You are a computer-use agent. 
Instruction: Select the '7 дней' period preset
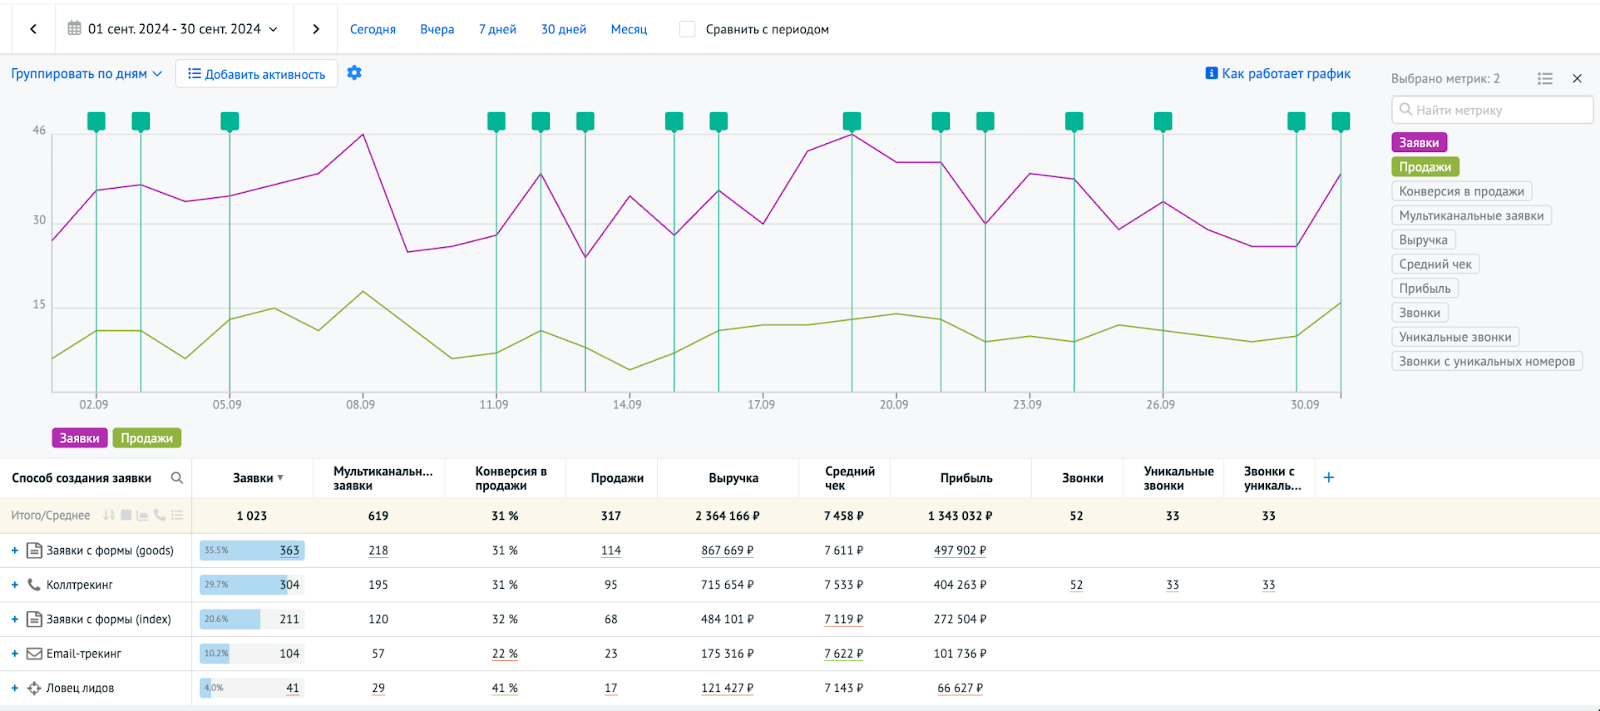click(497, 29)
